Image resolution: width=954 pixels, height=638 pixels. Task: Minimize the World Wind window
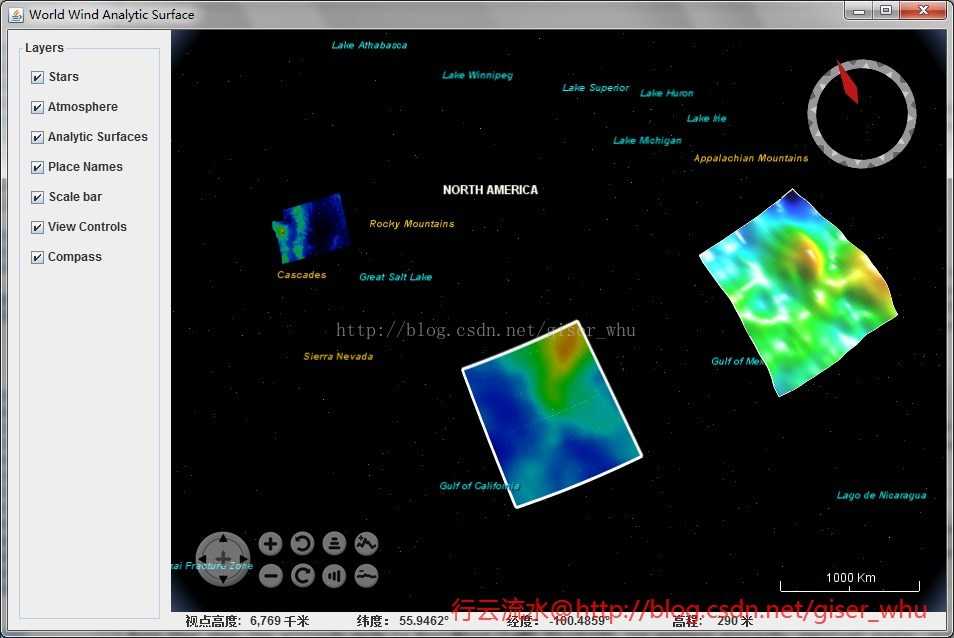pyautogui.click(x=858, y=11)
